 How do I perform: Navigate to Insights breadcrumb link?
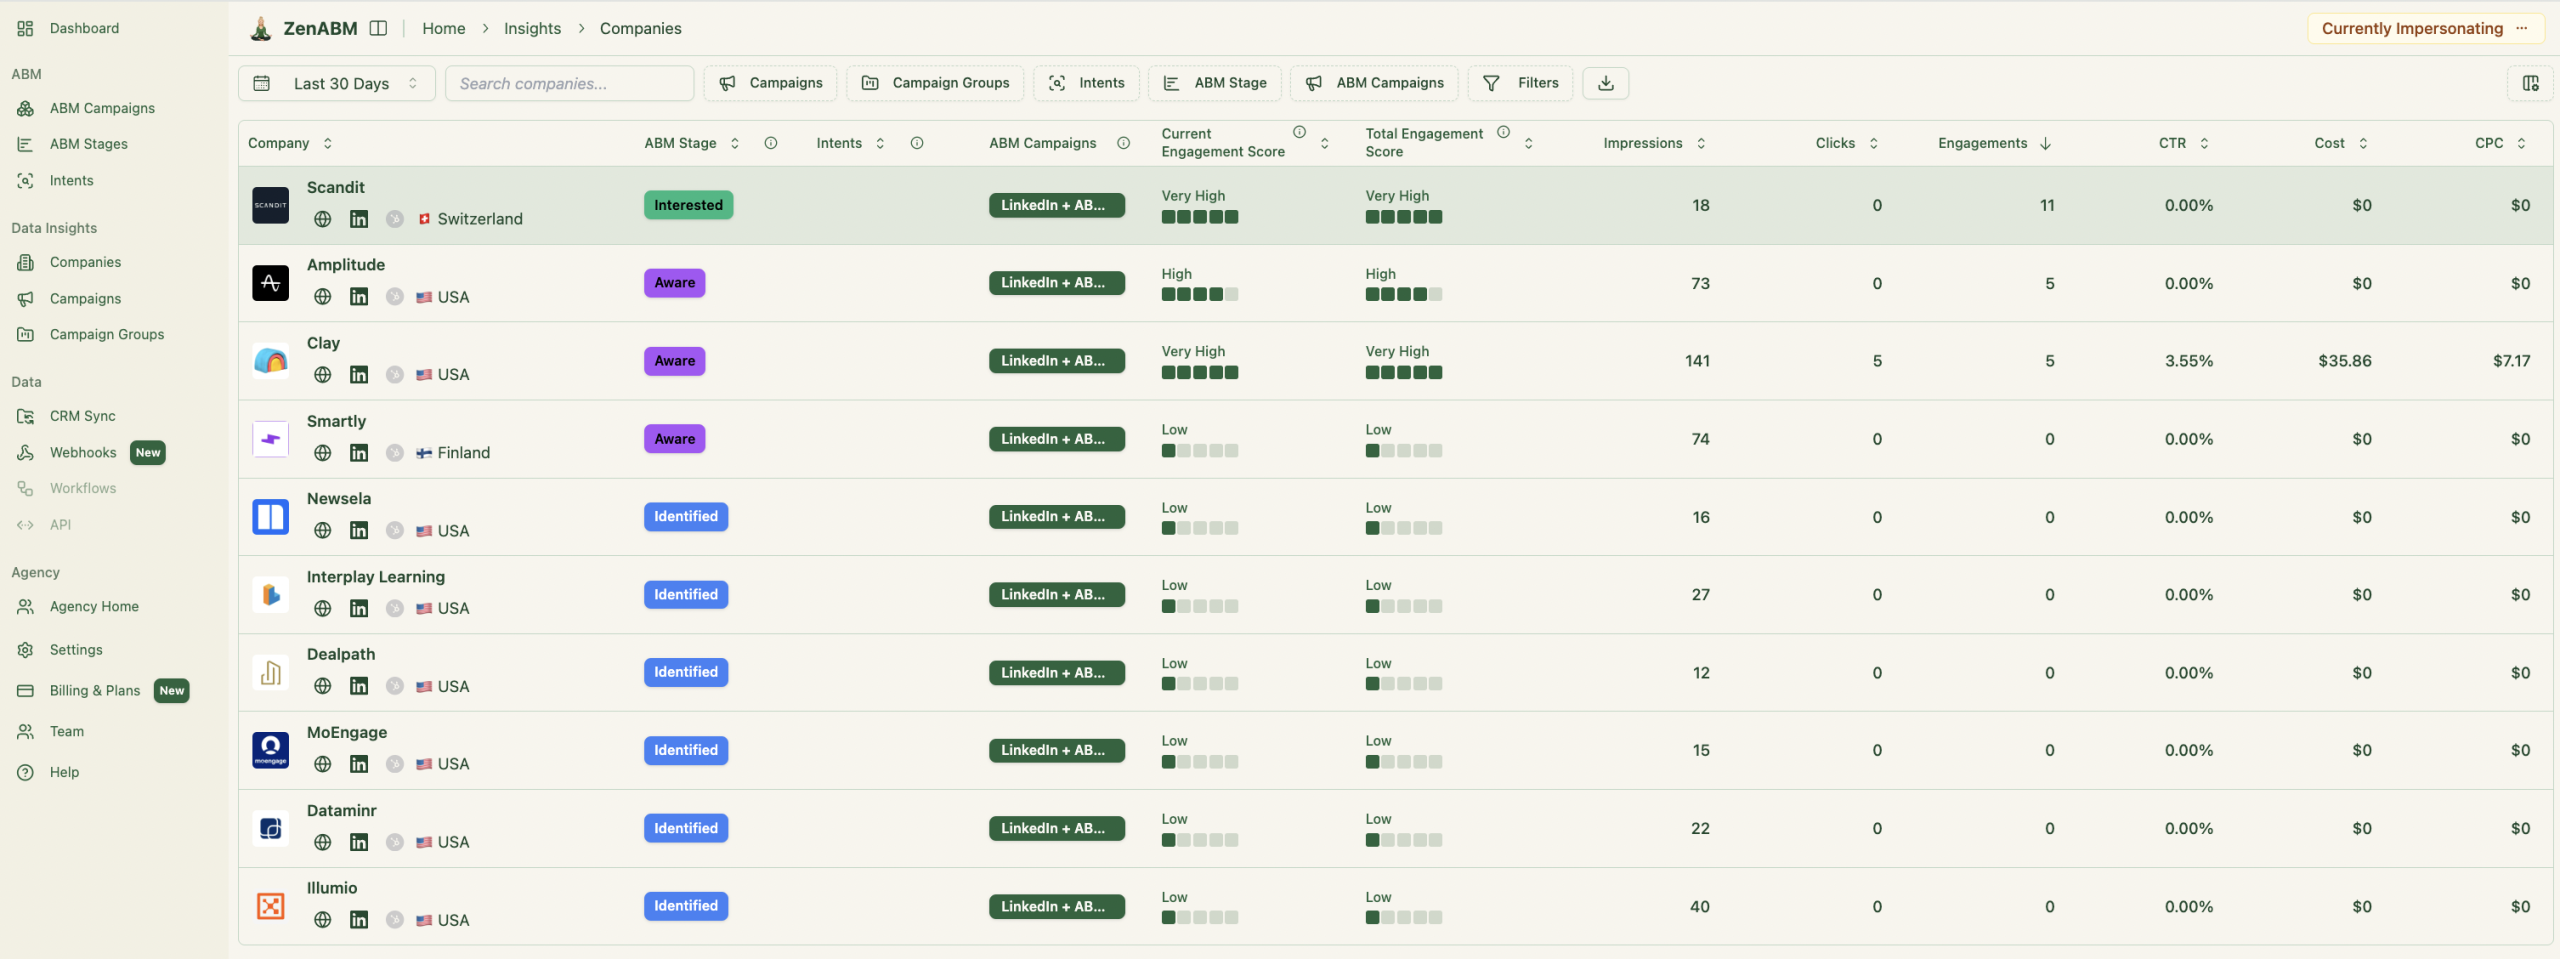(532, 28)
